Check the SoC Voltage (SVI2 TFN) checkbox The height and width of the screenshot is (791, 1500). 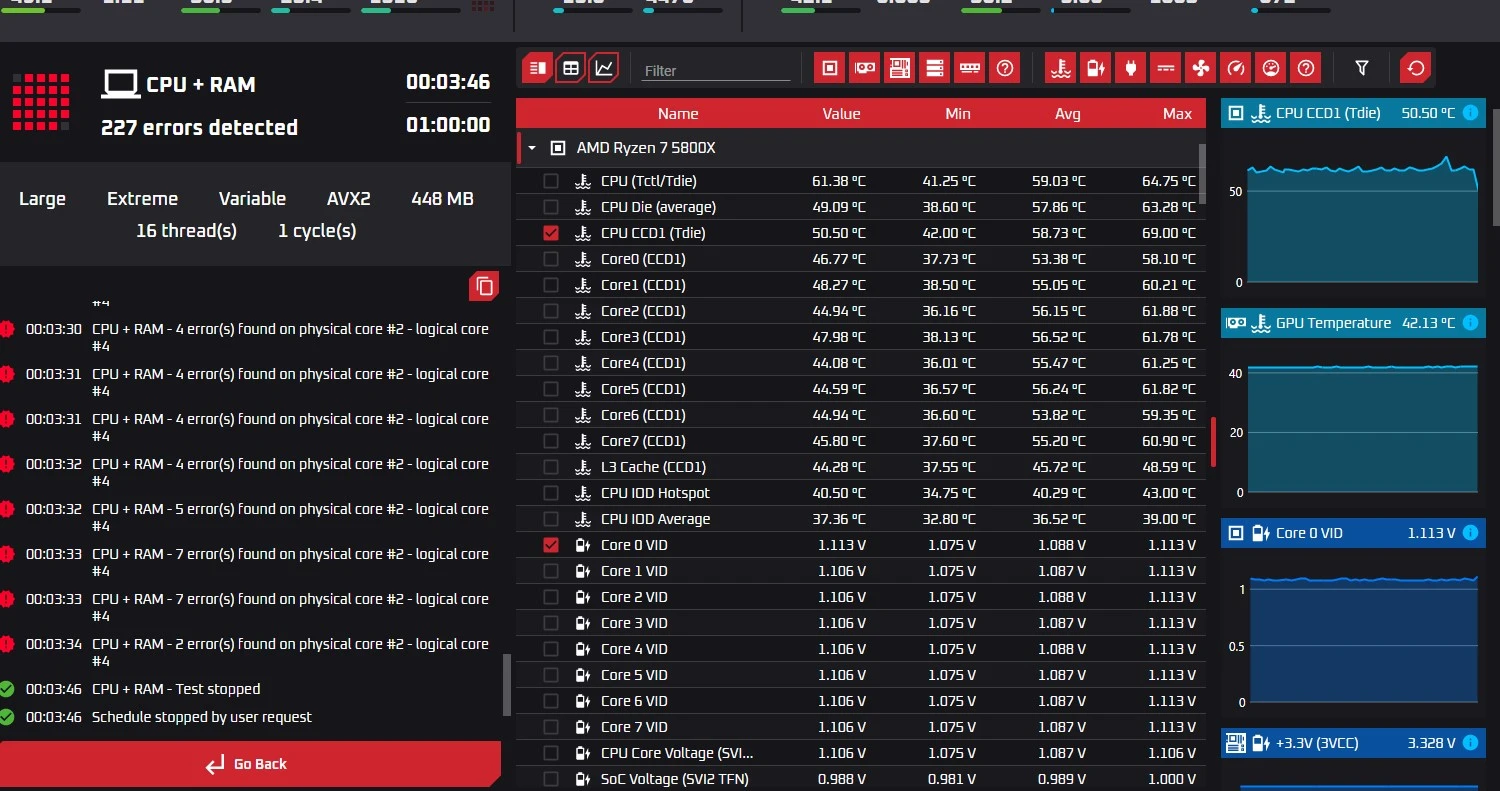coord(551,779)
